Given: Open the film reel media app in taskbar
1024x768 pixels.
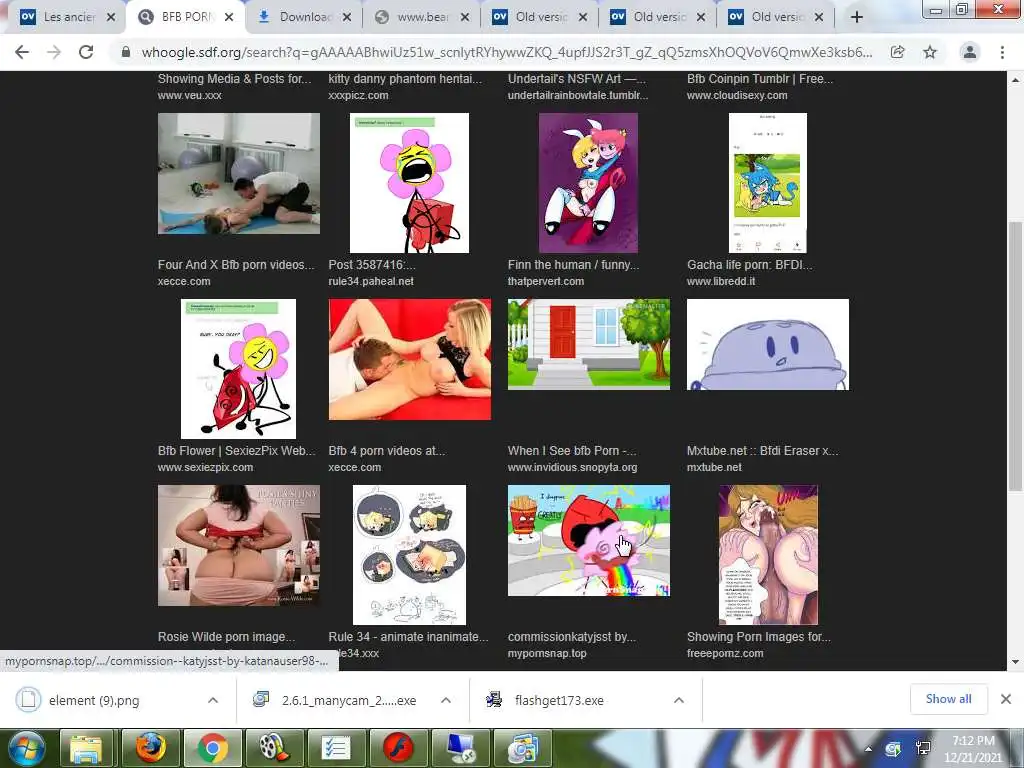Looking at the screenshot, I should pos(274,748).
